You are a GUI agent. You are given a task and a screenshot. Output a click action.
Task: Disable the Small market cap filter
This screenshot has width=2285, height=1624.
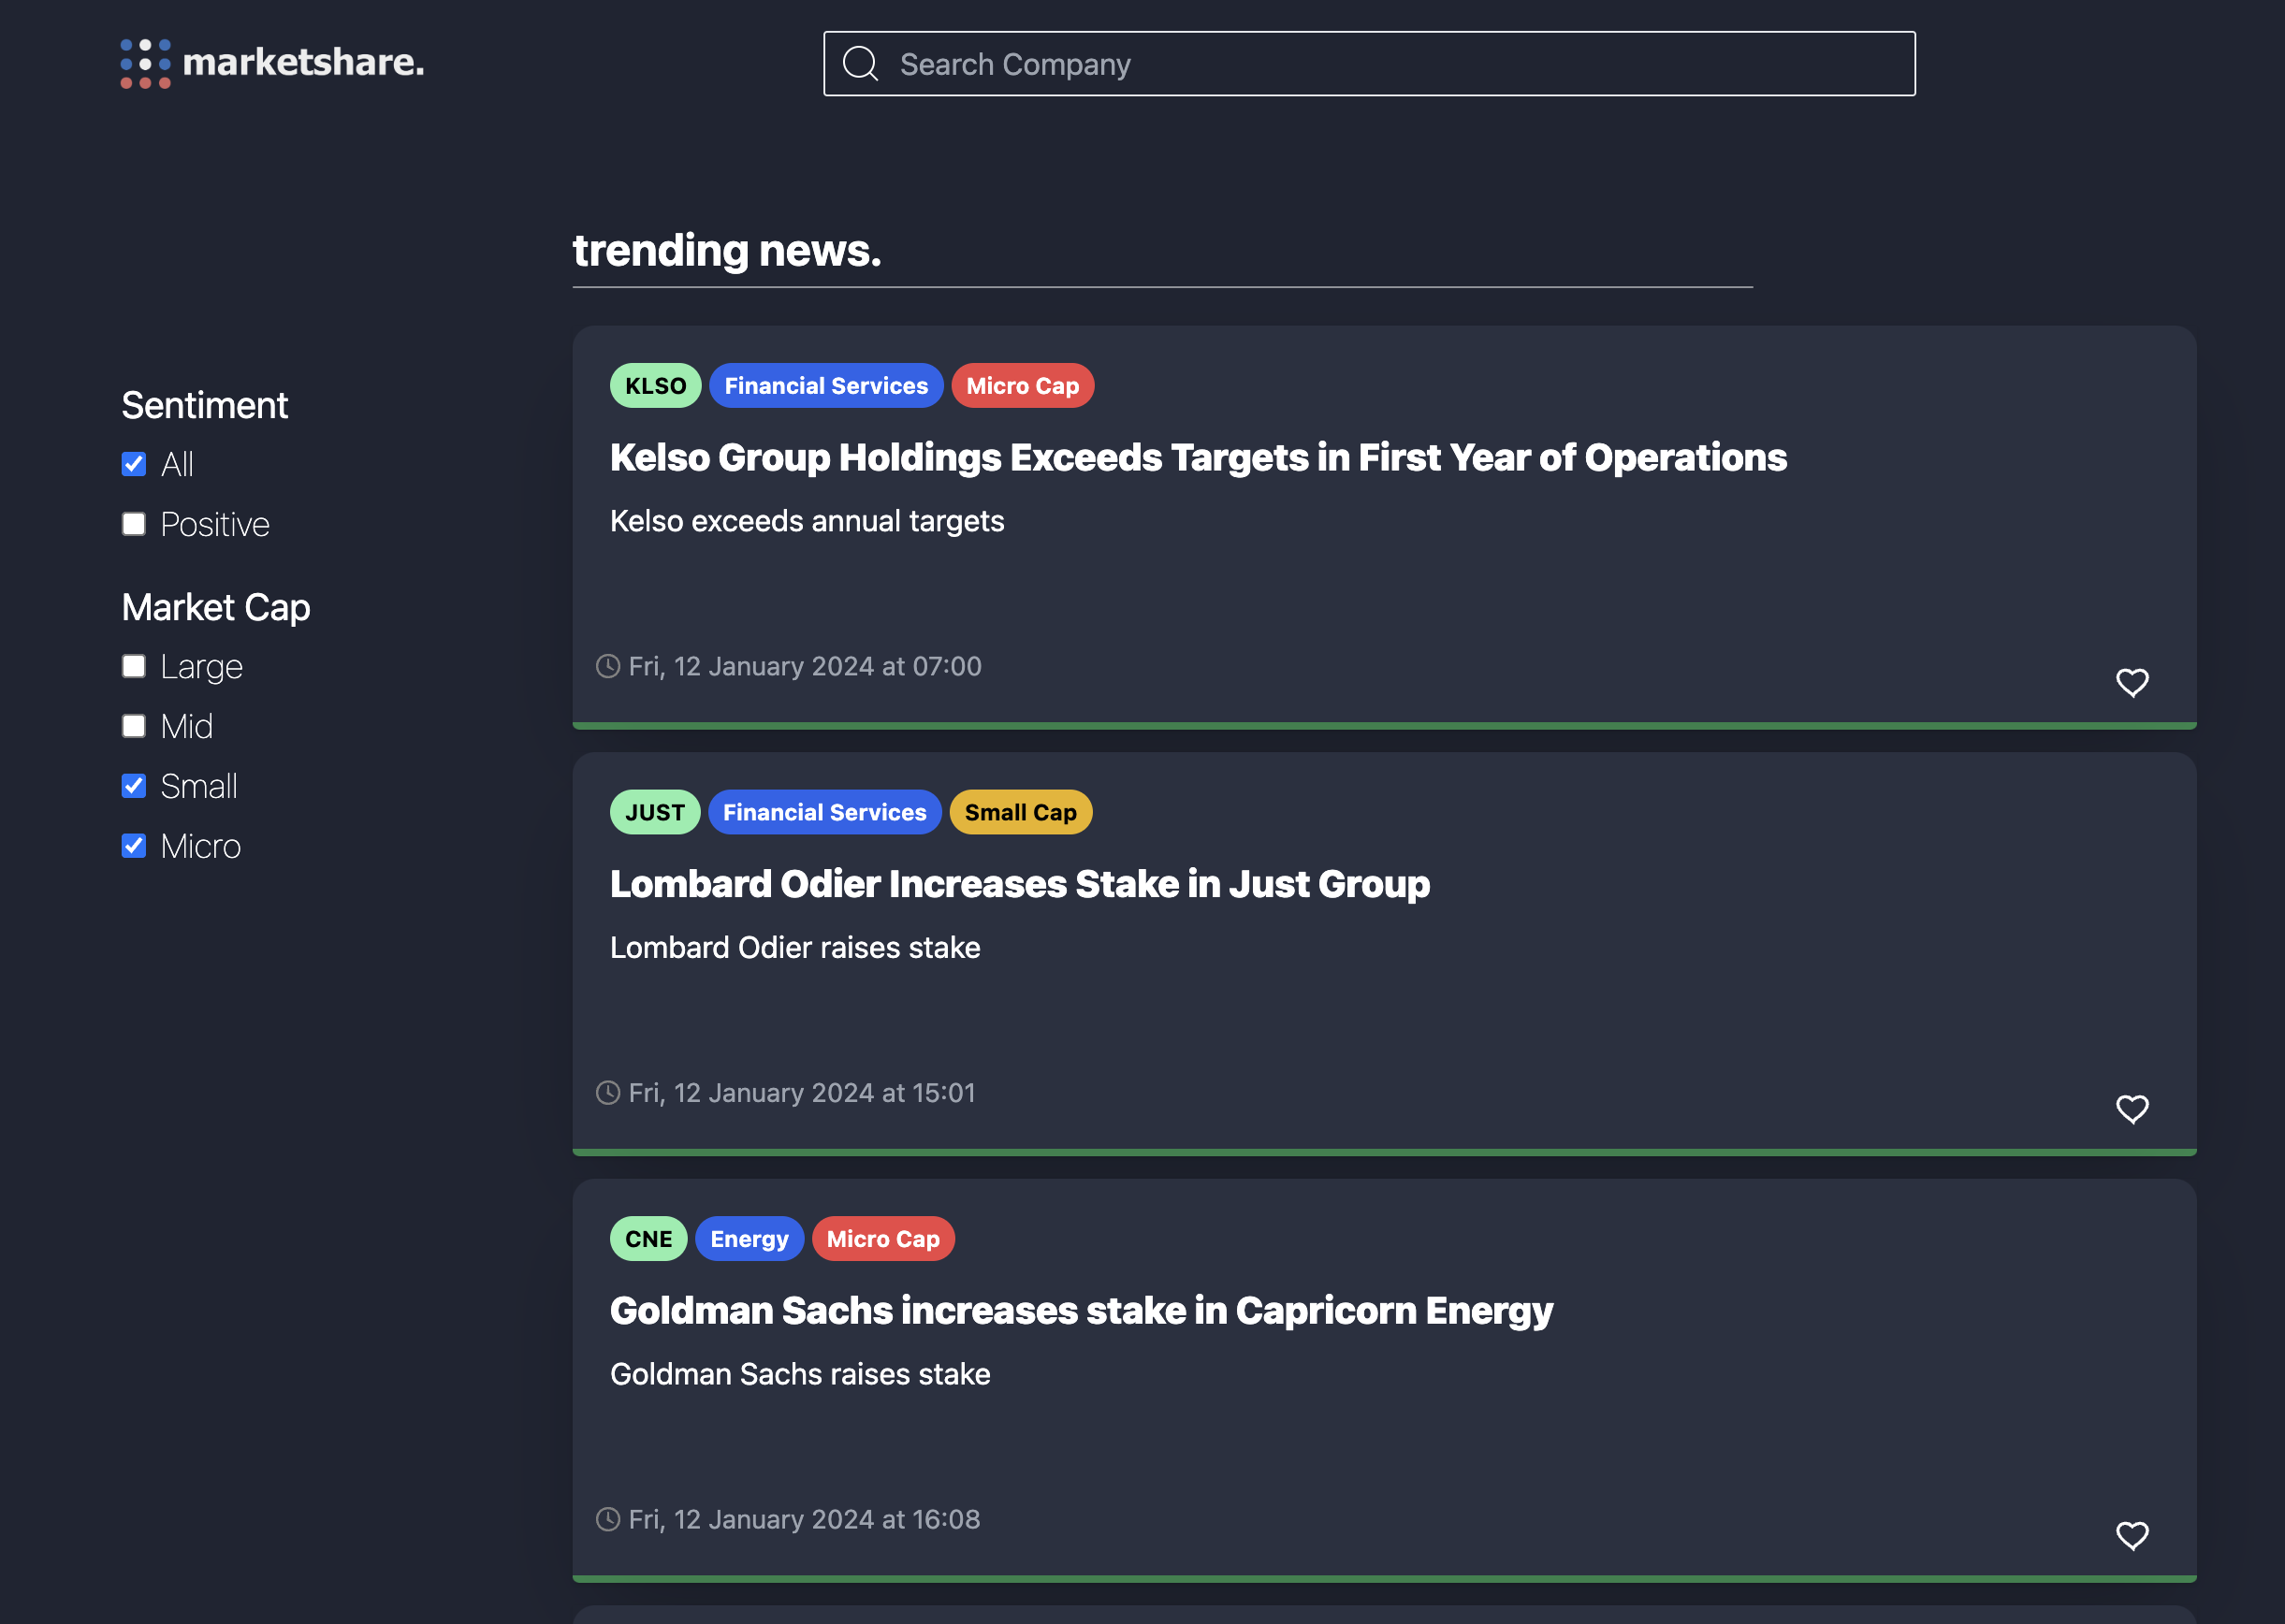[x=134, y=786]
